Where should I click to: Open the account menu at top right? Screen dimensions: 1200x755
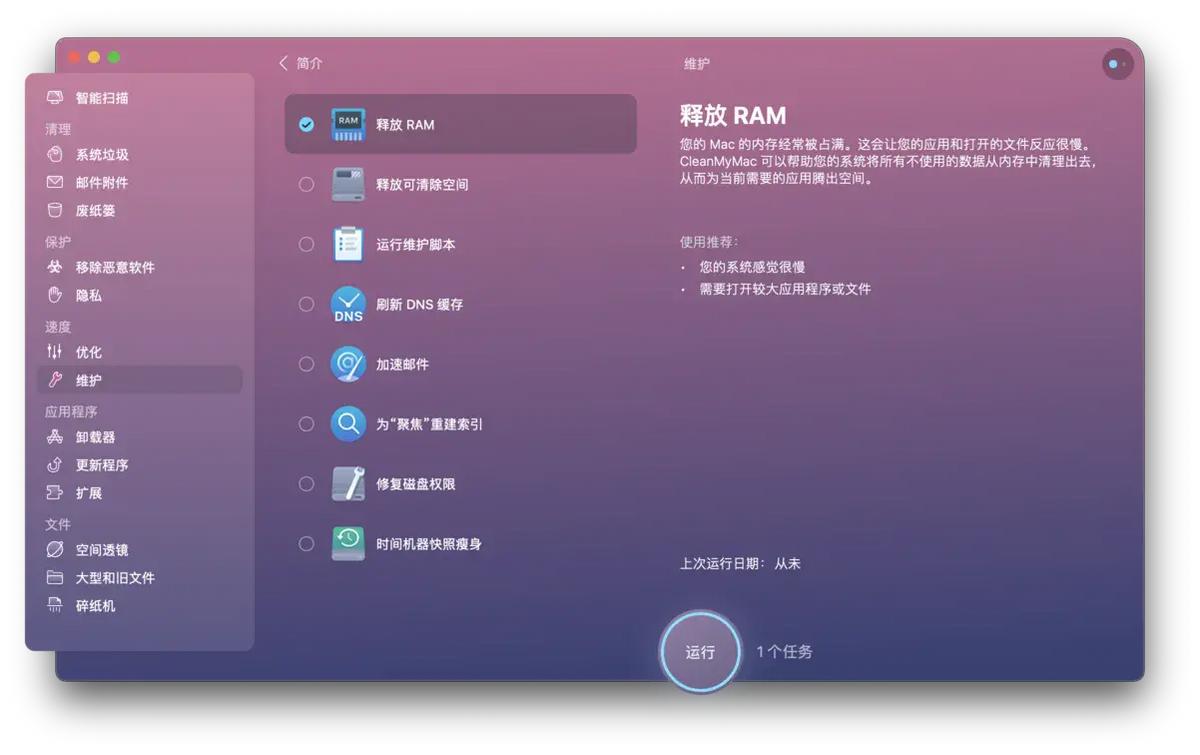(1117, 63)
